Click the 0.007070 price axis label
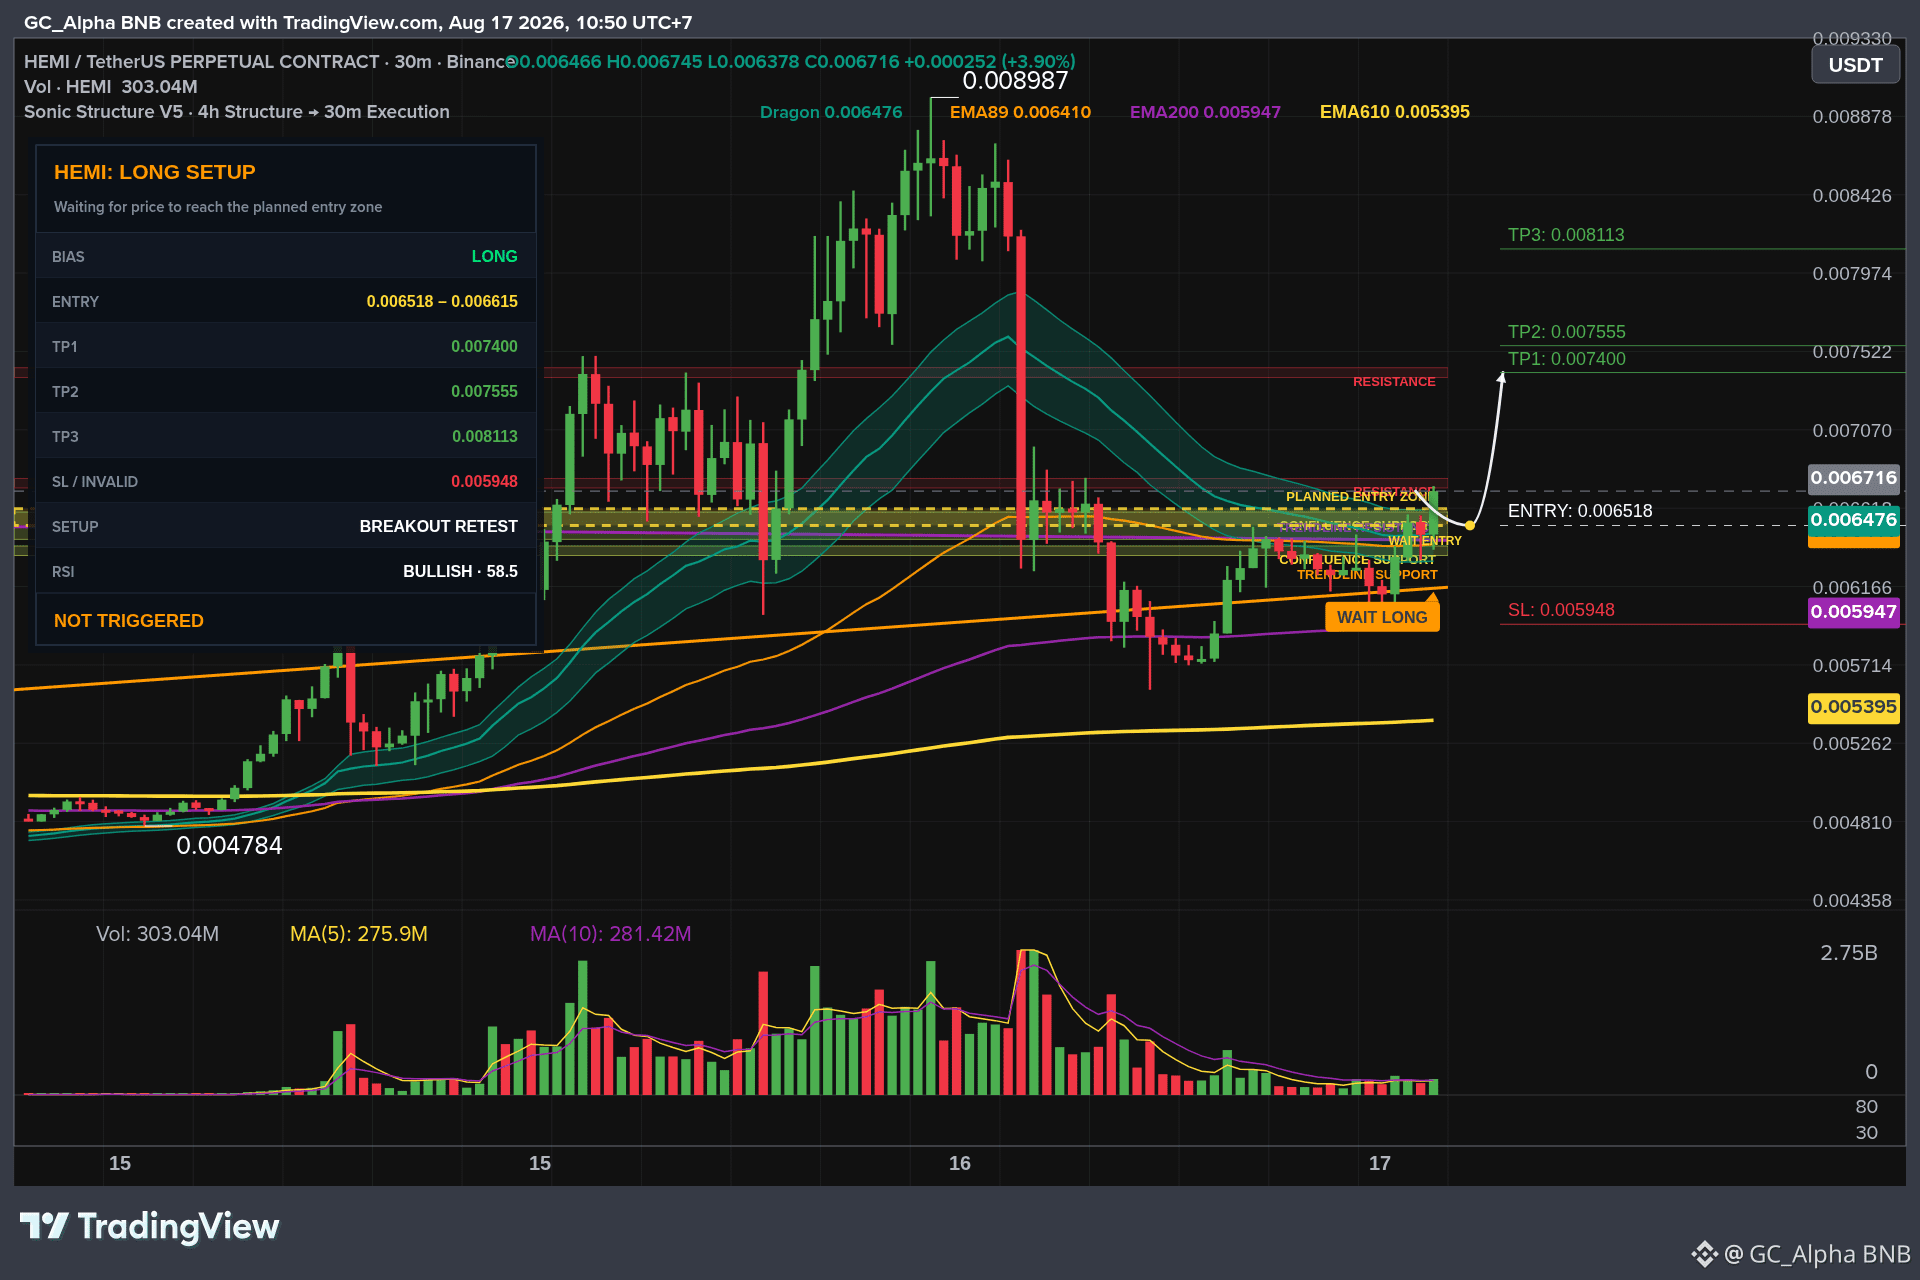Screen dimensions: 1920x1280 [x=1852, y=431]
